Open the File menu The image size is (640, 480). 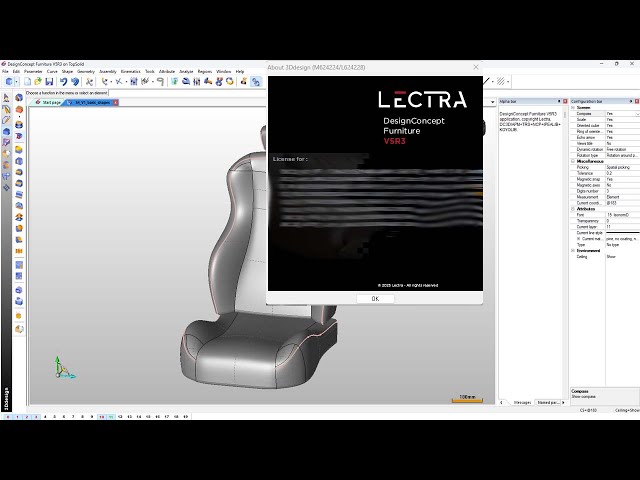(5, 71)
